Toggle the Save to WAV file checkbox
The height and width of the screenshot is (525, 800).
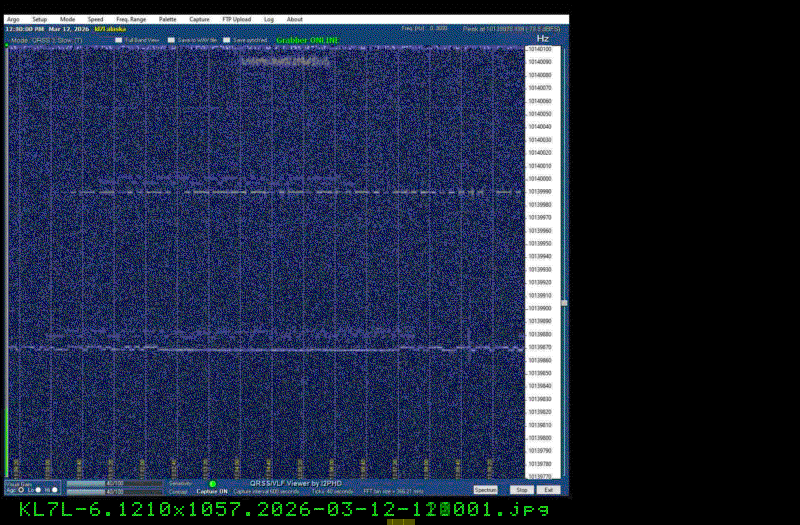(172, 40)
